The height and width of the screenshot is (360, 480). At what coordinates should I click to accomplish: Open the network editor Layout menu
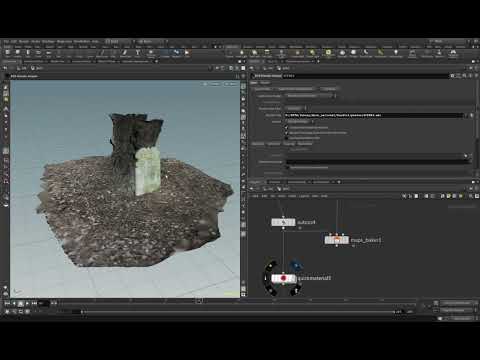[x=304, y=196]
